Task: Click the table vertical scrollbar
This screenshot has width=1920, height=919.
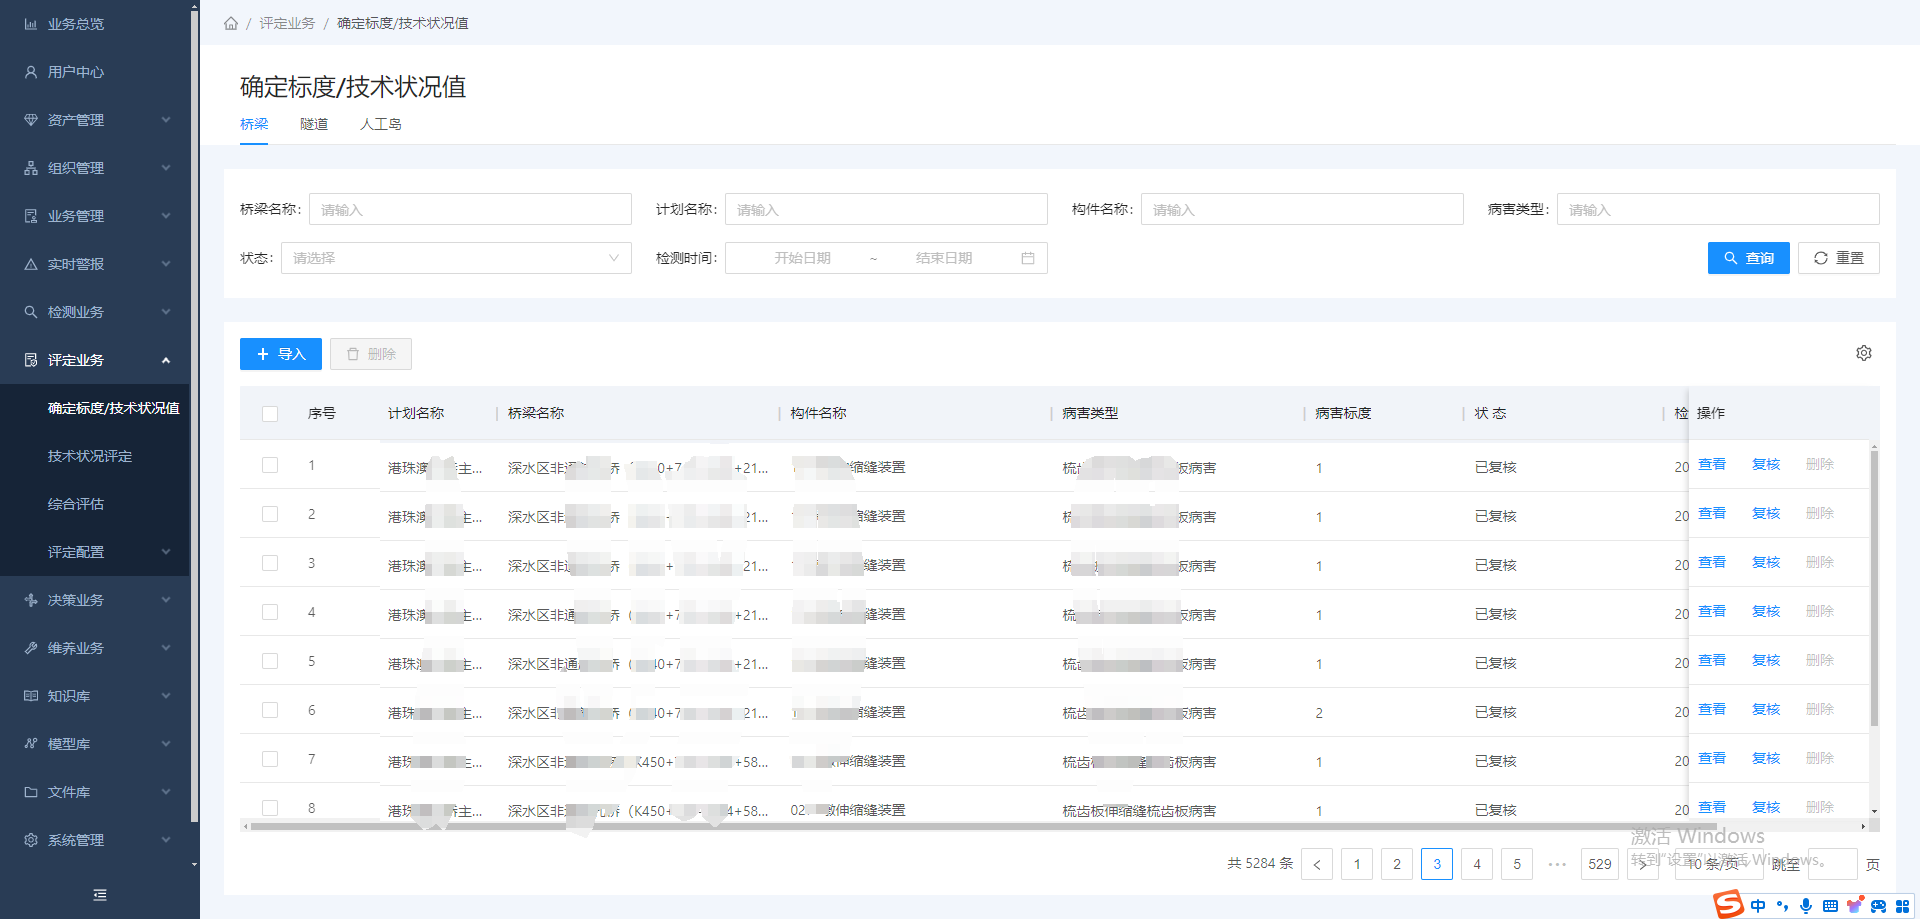Action: pos(1874,588)
